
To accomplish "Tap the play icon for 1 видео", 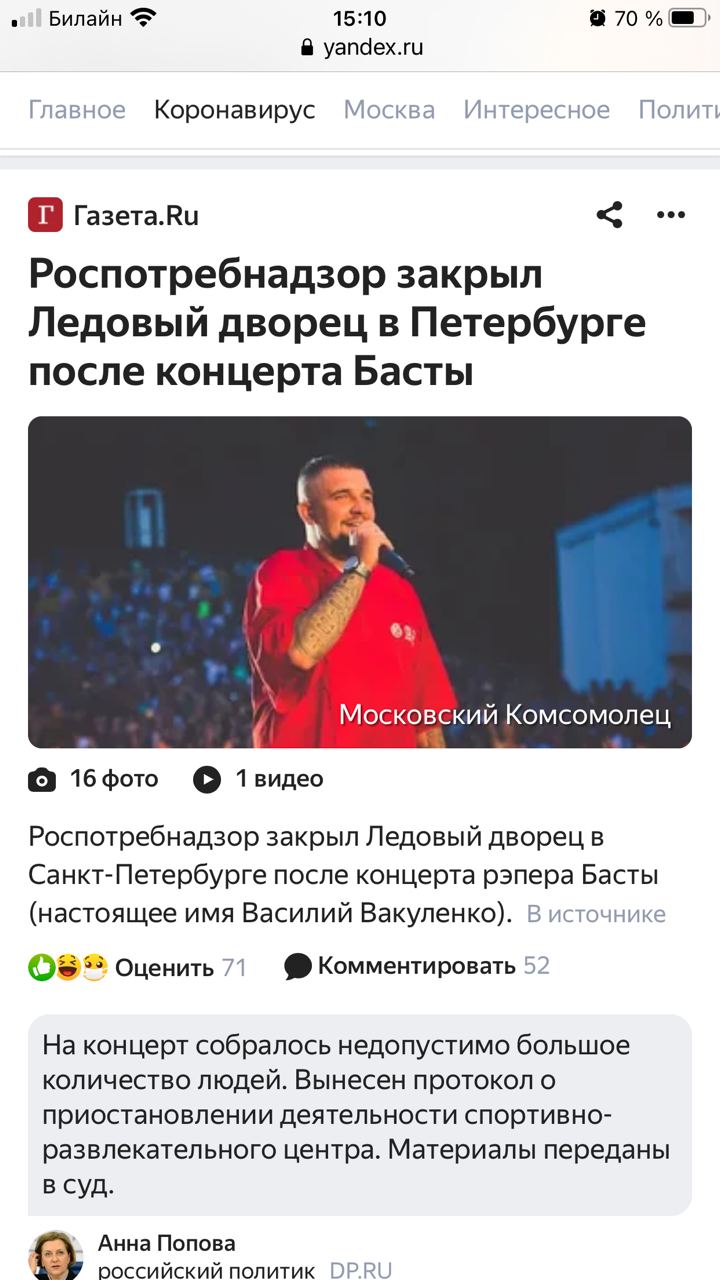I will (x=207, y=779).
